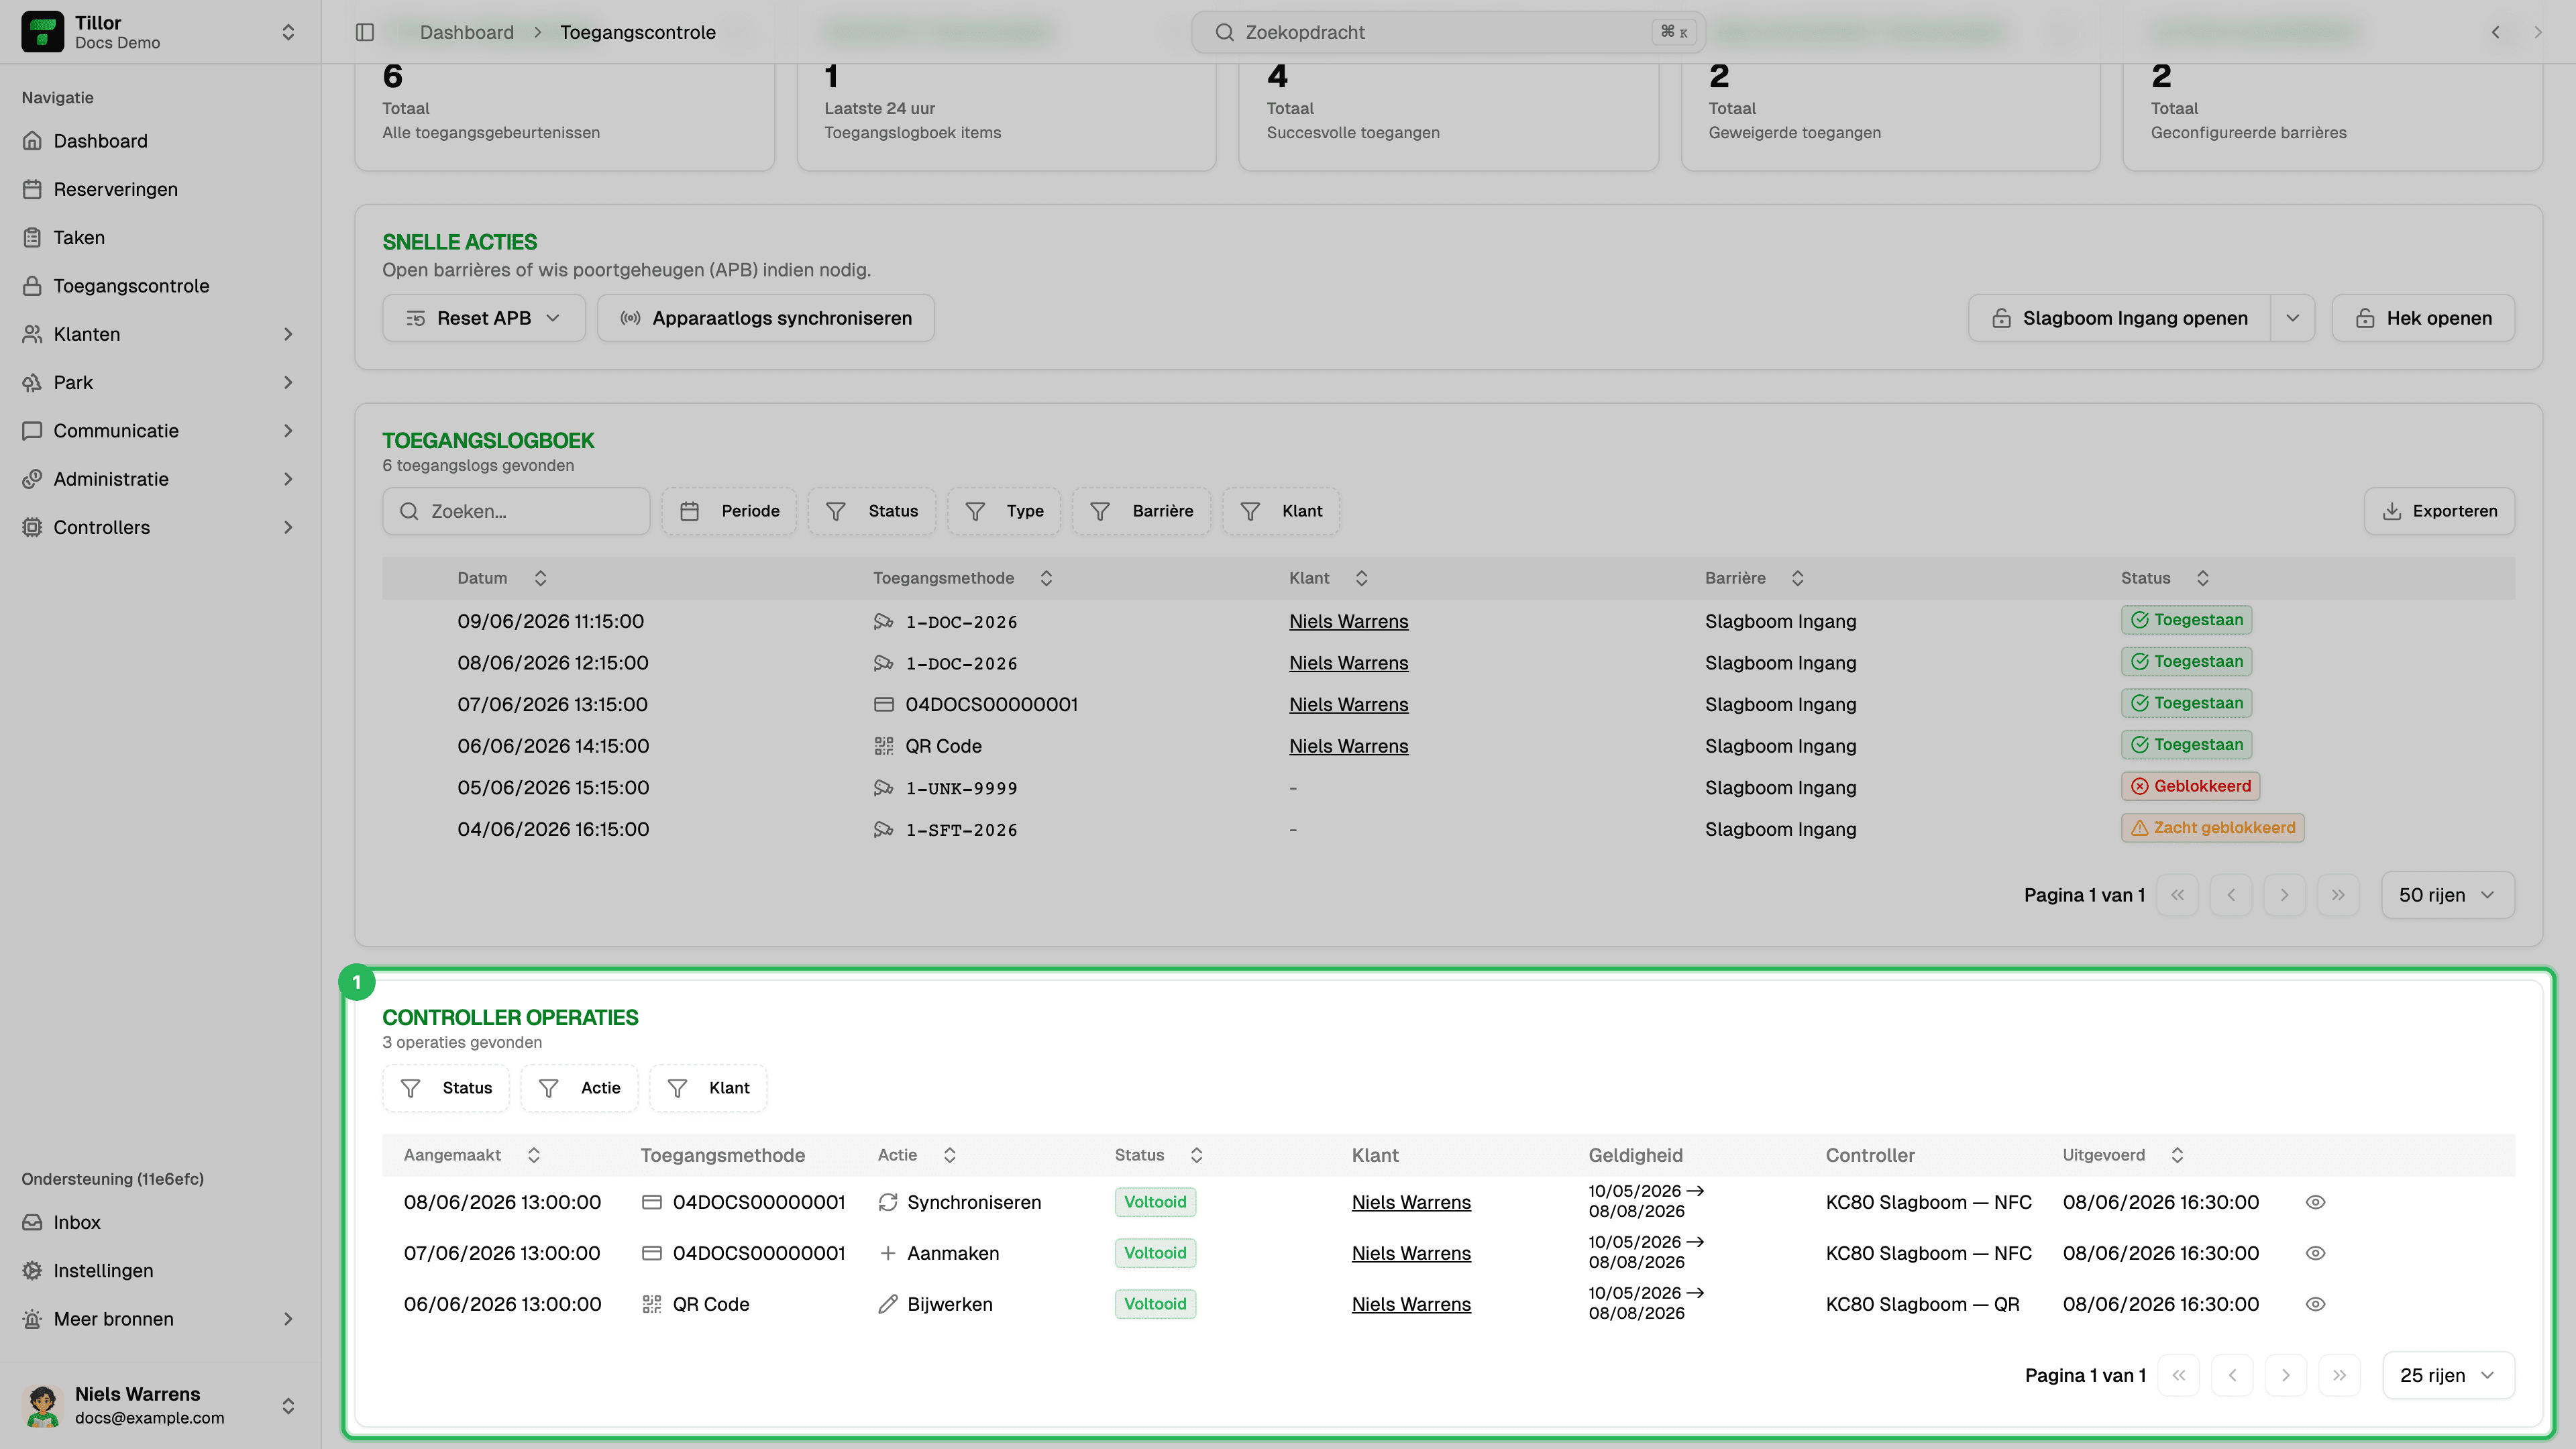Sort controller operaties by Aangemaakt
Image resolution: width=2576 pixels, height=1449 pixels.
click(472, 1155)
